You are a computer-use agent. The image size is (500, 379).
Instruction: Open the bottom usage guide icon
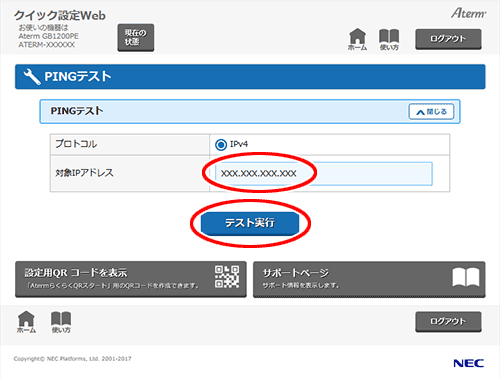pyautogui.click(x=61, y=322)
